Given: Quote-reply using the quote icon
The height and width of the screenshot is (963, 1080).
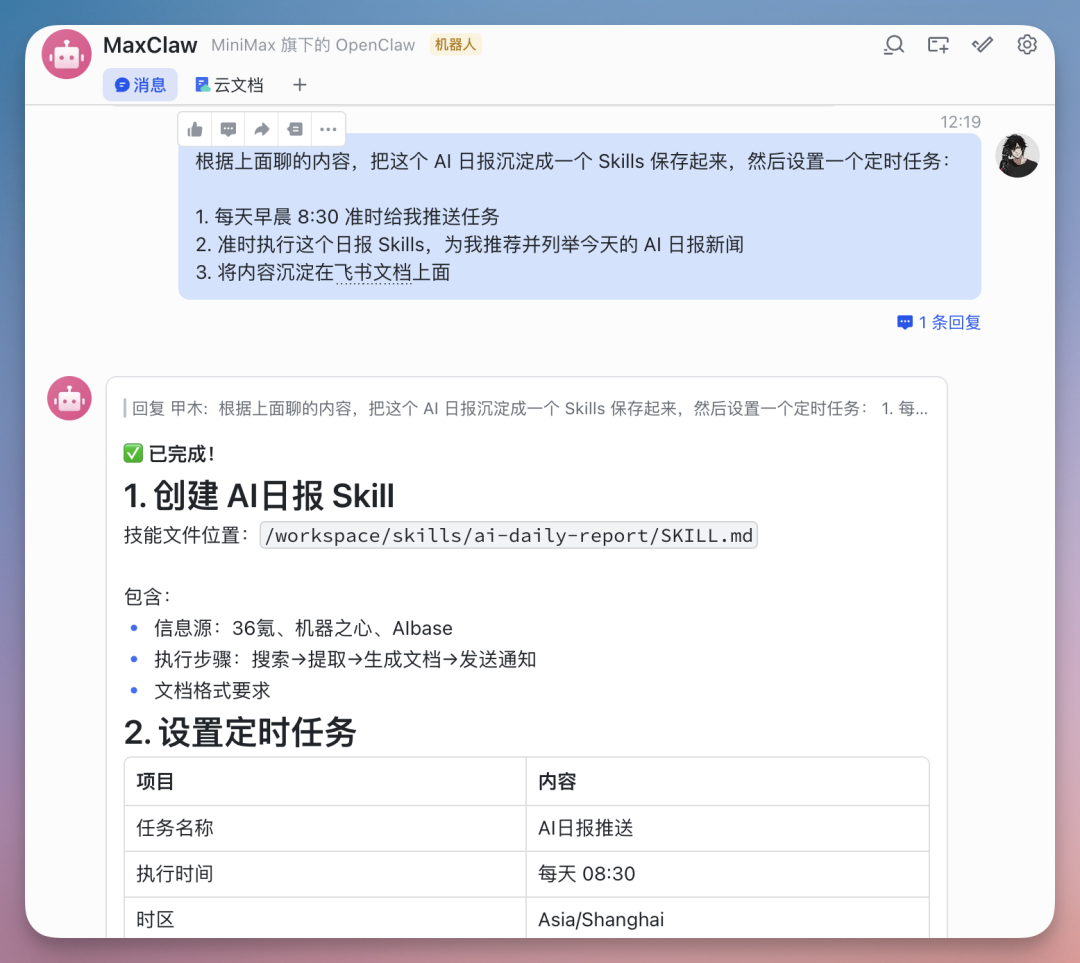Looking at the screenshot, I should (294, 128).
